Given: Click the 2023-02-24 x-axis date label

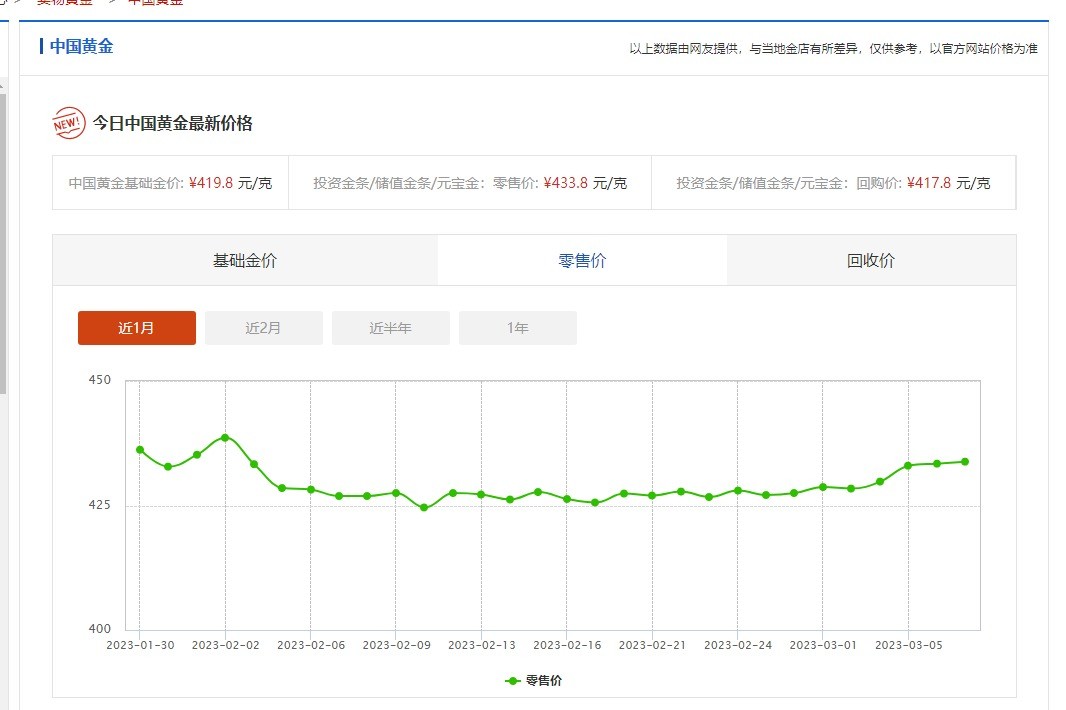Looking at the screenshot, I should point(738,645).
